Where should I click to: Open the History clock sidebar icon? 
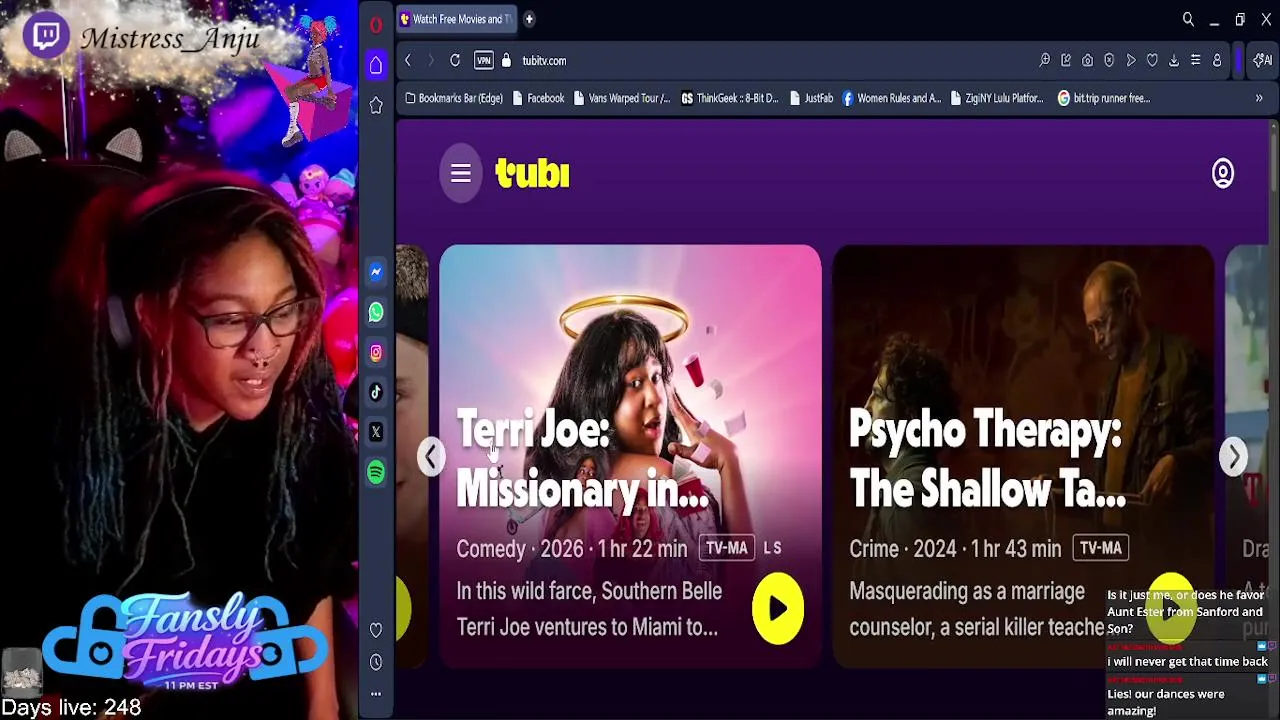click(376, 662)
